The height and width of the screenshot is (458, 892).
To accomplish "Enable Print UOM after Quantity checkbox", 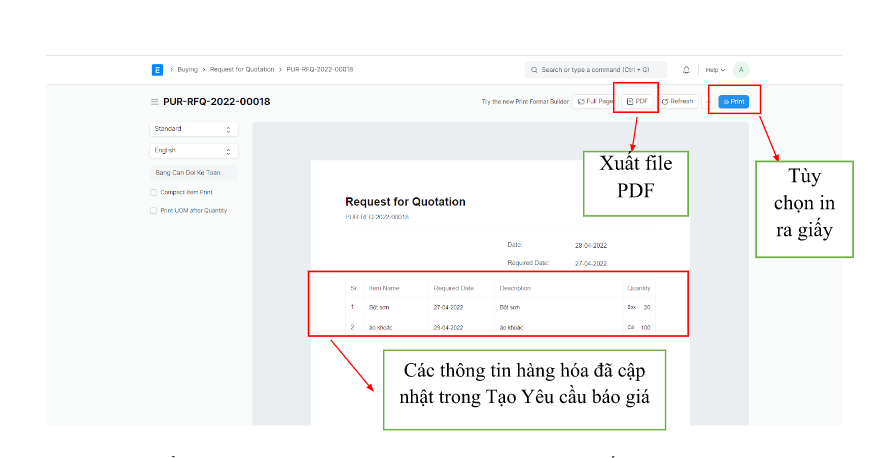I will coord(153,210).
